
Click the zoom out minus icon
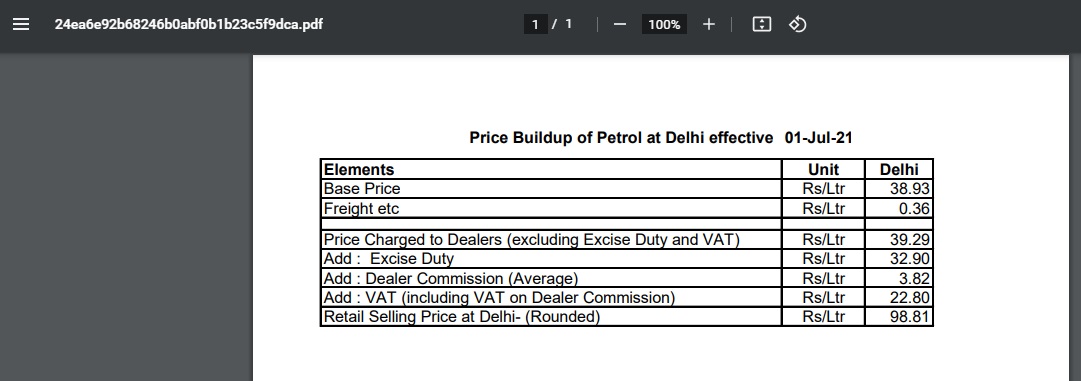tap(620, 24)
